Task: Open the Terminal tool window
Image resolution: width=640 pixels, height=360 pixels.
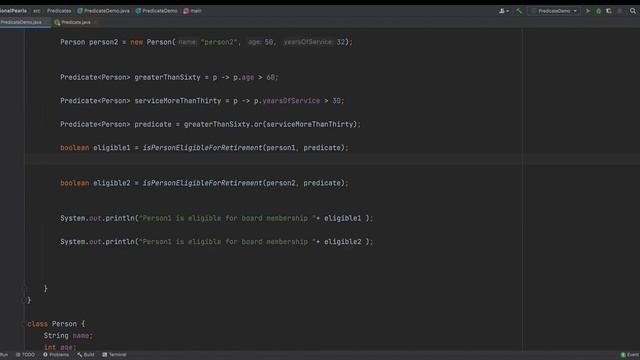Action: pos(114,355)
